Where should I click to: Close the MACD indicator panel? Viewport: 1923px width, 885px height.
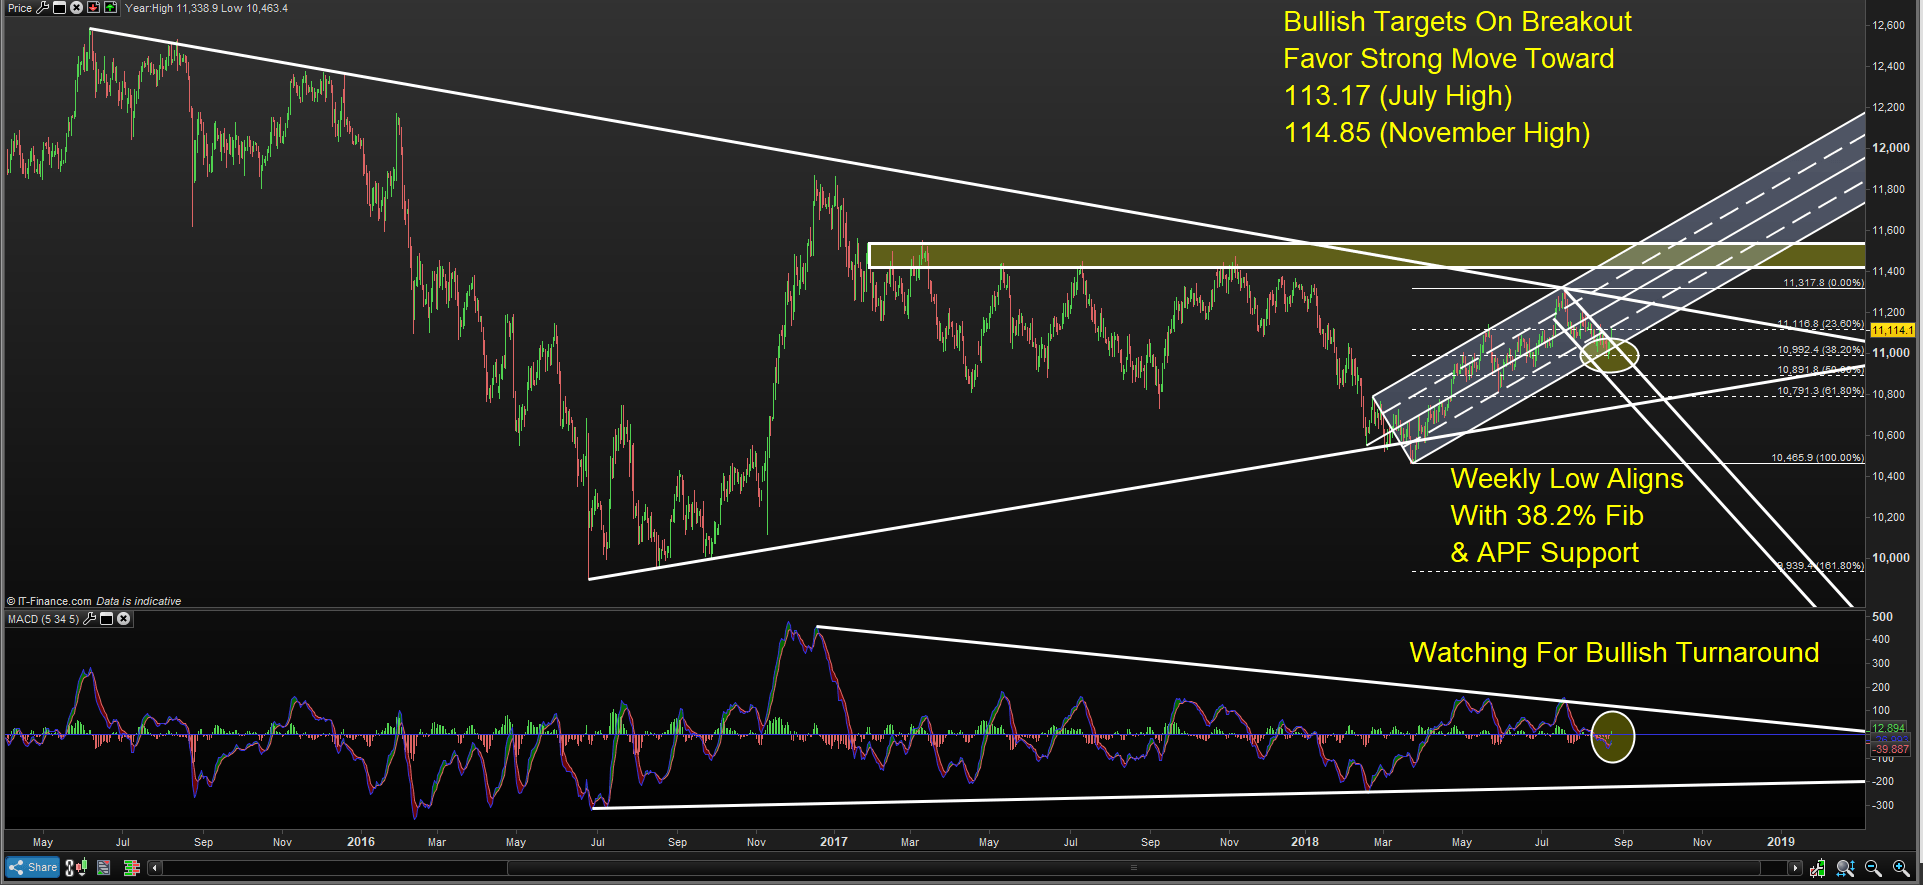[123, 619]
